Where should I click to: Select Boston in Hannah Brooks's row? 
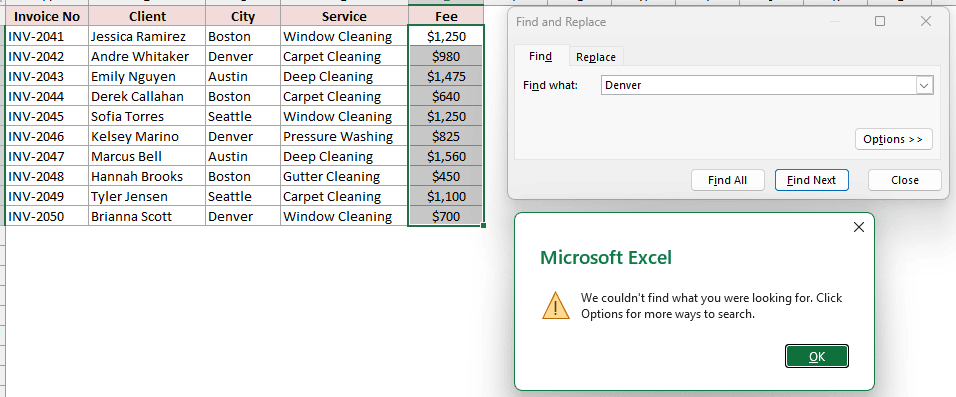[x=243, y=177]
